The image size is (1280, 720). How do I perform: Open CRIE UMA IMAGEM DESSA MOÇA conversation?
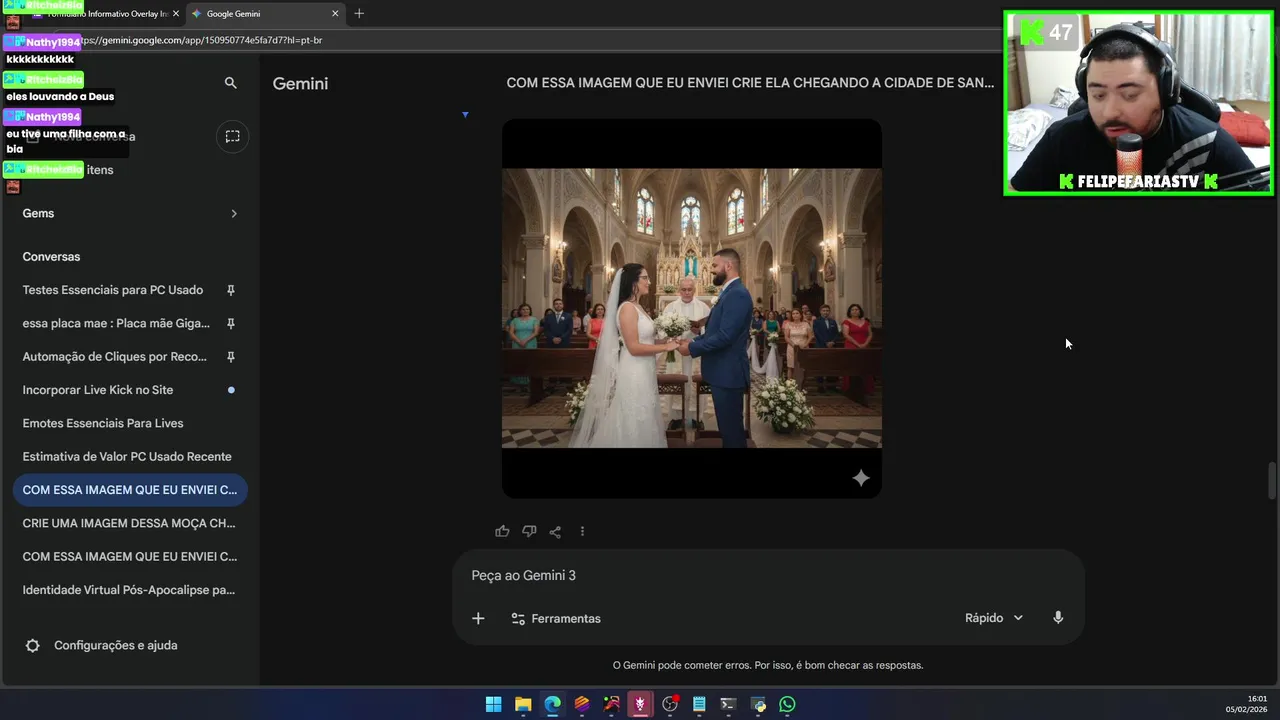tap(130, 523)
